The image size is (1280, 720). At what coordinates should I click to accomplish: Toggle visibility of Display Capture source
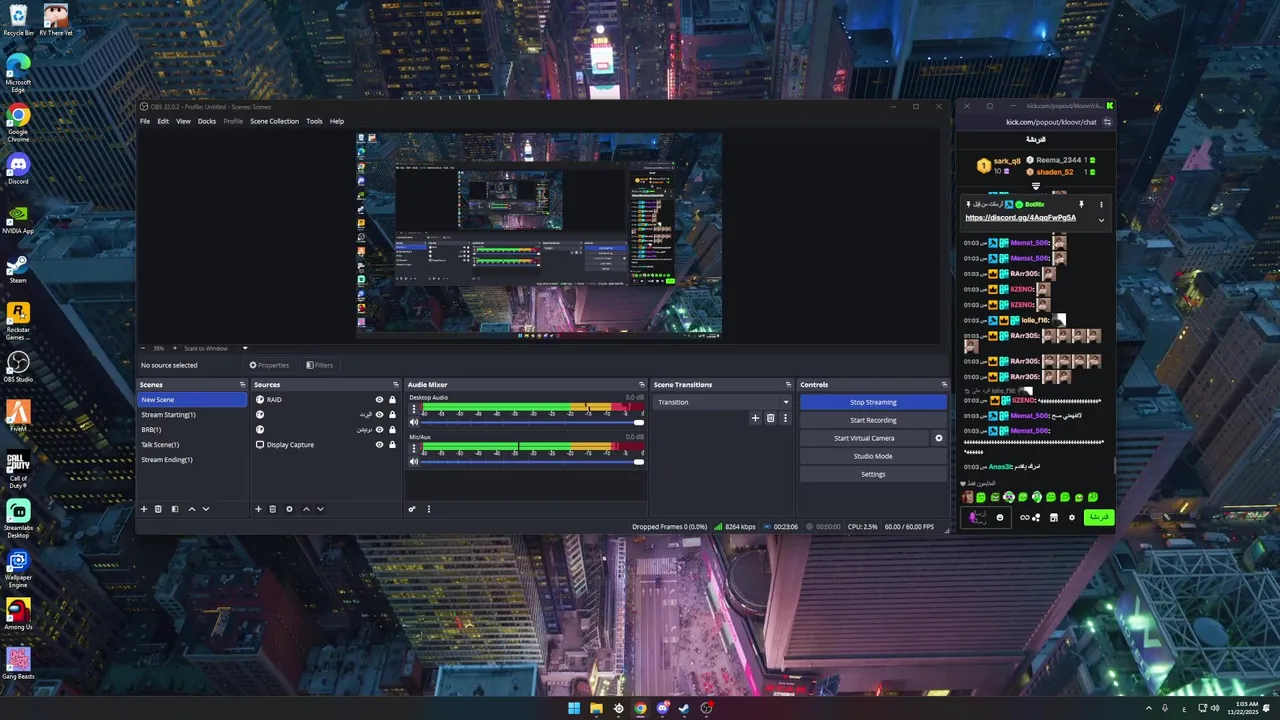(x=379, y=445)
